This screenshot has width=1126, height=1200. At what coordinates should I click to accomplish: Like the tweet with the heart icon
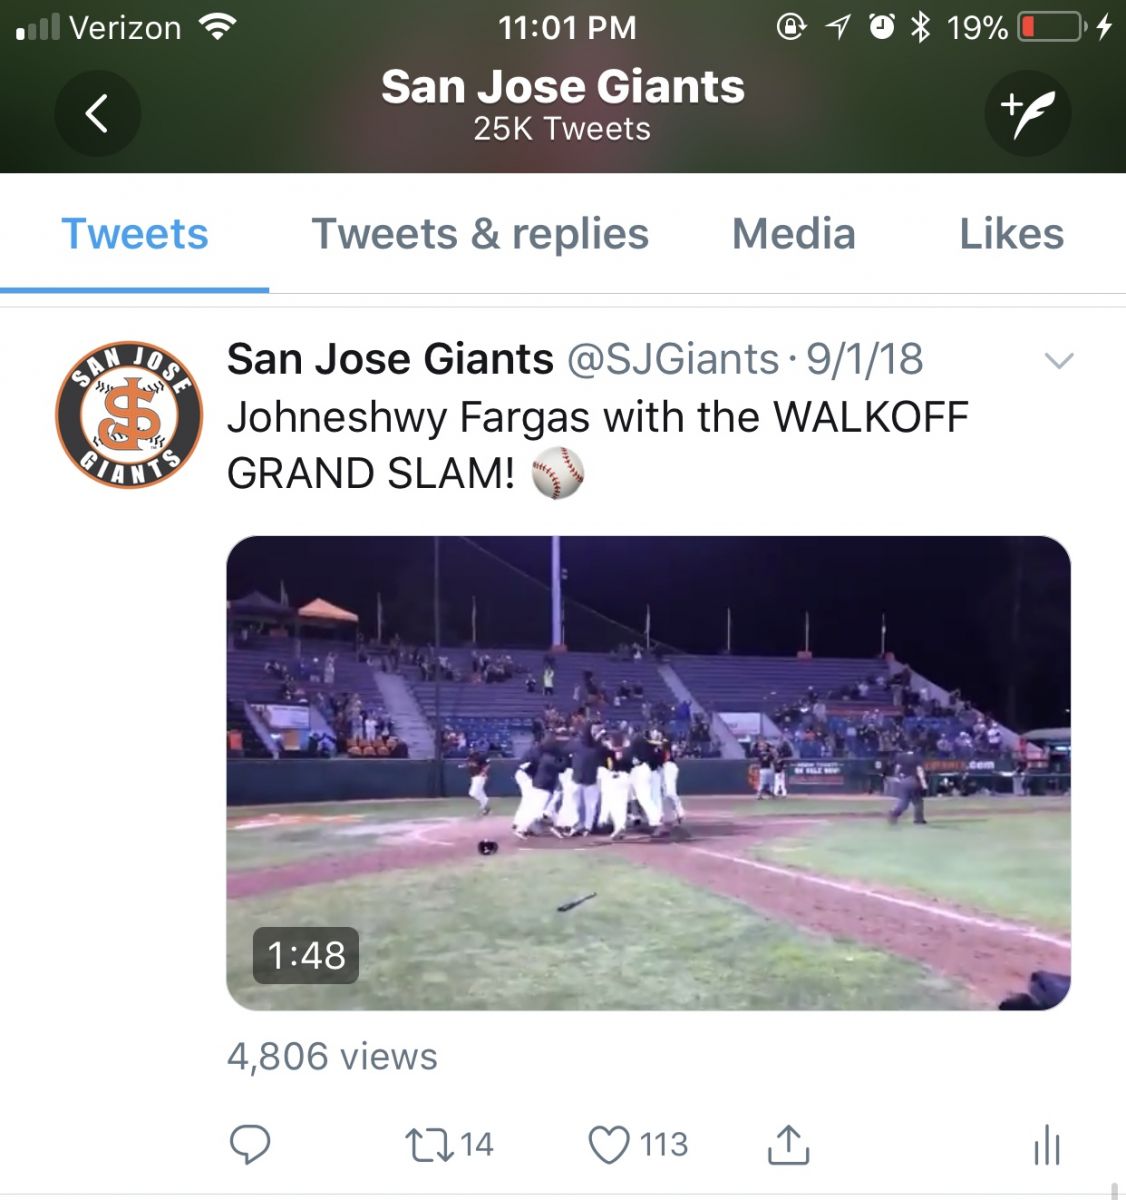coord(638,1144)
